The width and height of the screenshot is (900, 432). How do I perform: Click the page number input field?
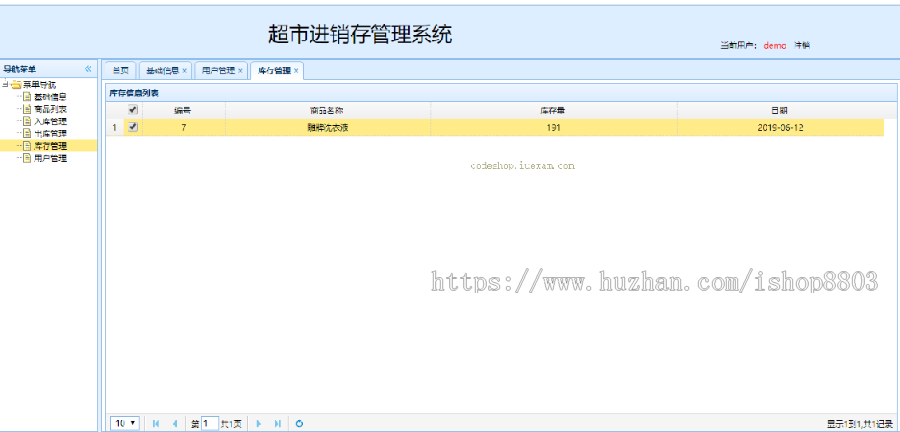click(x=210, y=424)
